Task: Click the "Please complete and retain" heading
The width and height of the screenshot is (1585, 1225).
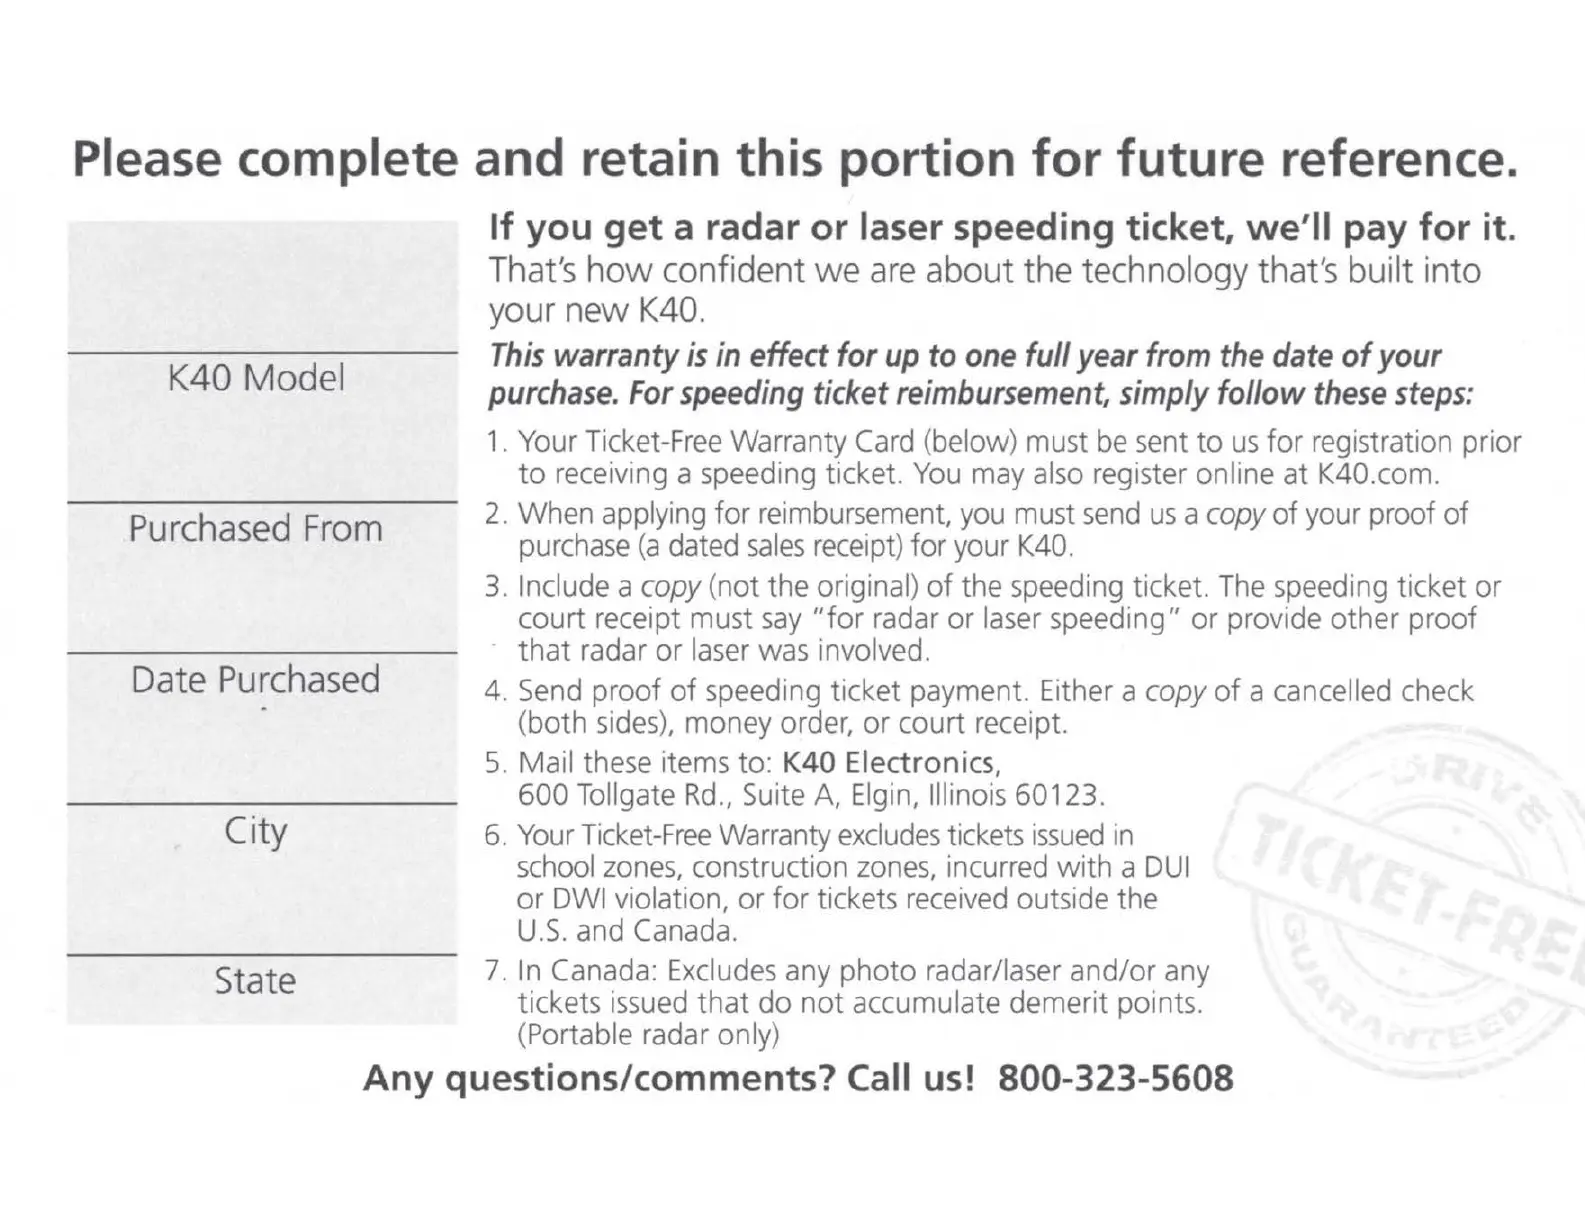Action: coord(795,159)
